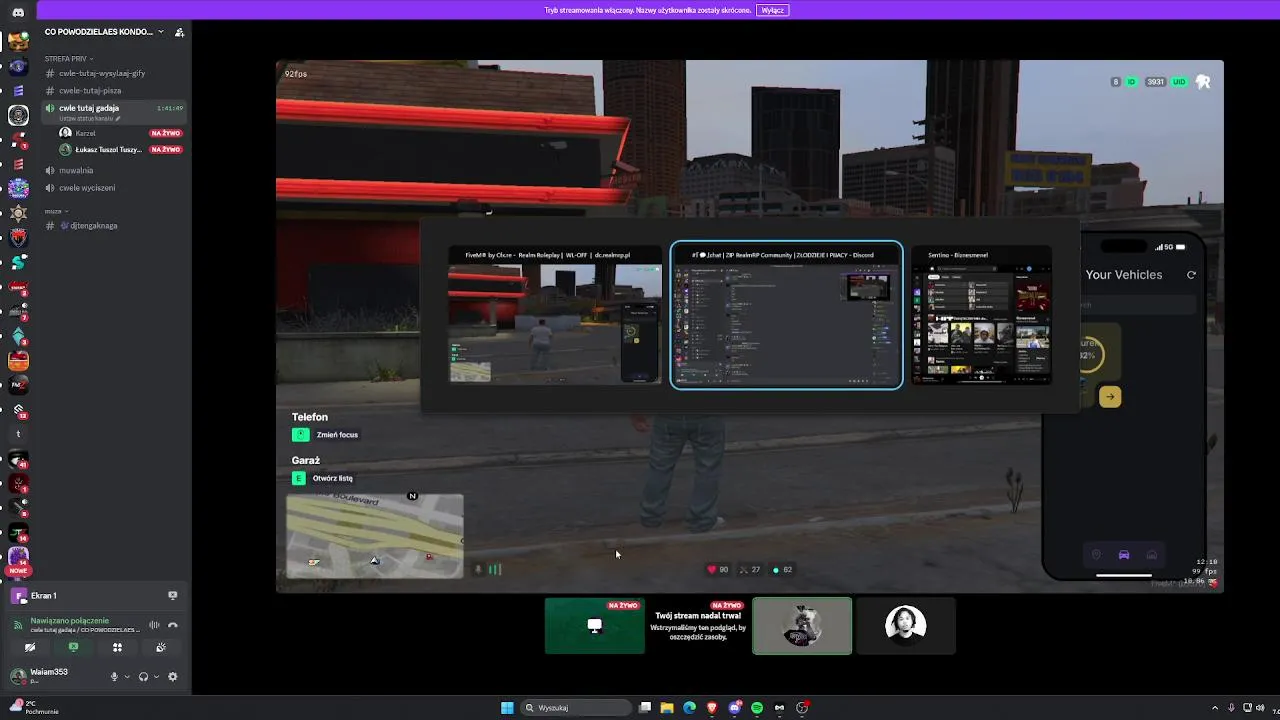The height and width of the screenshot is (720, 1280).
Task: Click the refresh icon in Your Vehicles
Action: point(1191,275)
